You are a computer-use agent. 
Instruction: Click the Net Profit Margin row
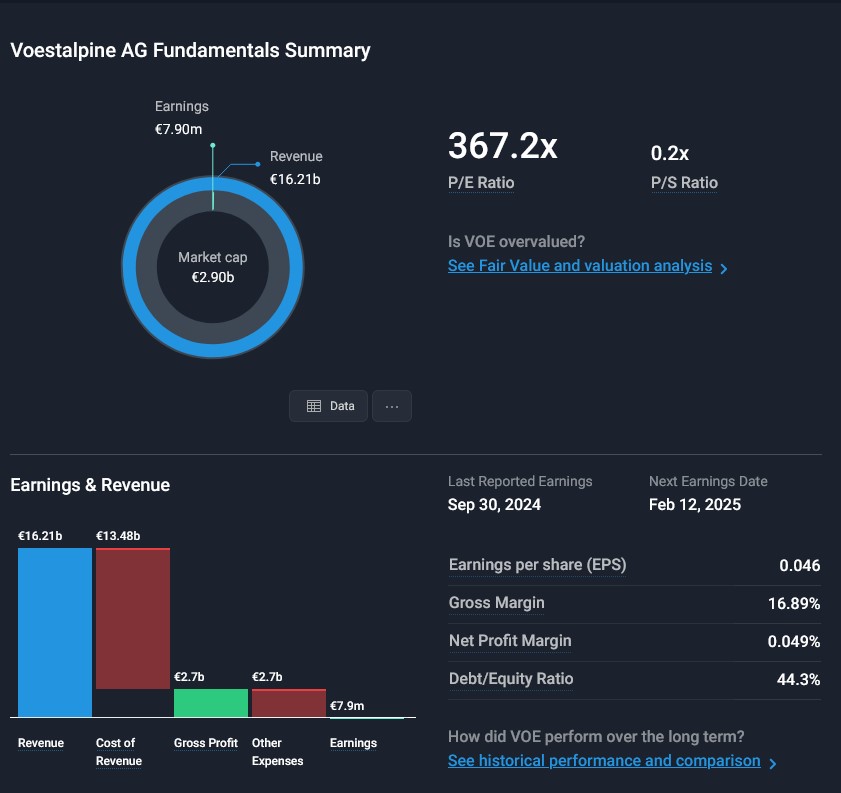click(x=634, y=641)
